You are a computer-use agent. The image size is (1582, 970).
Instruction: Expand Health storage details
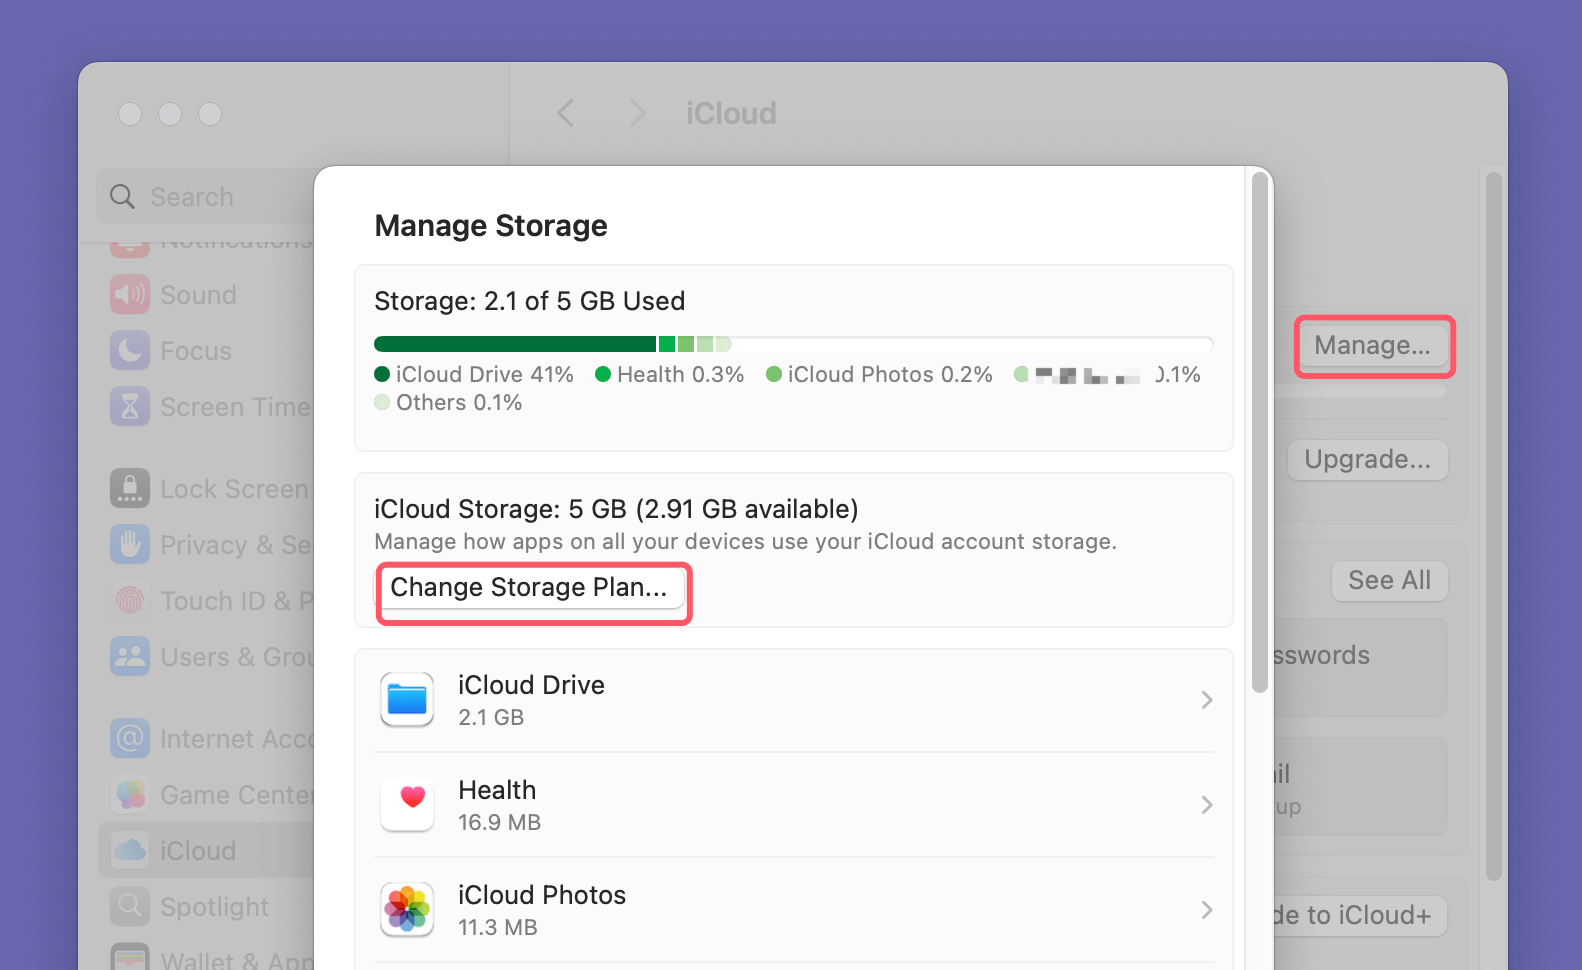point(1207,804)
